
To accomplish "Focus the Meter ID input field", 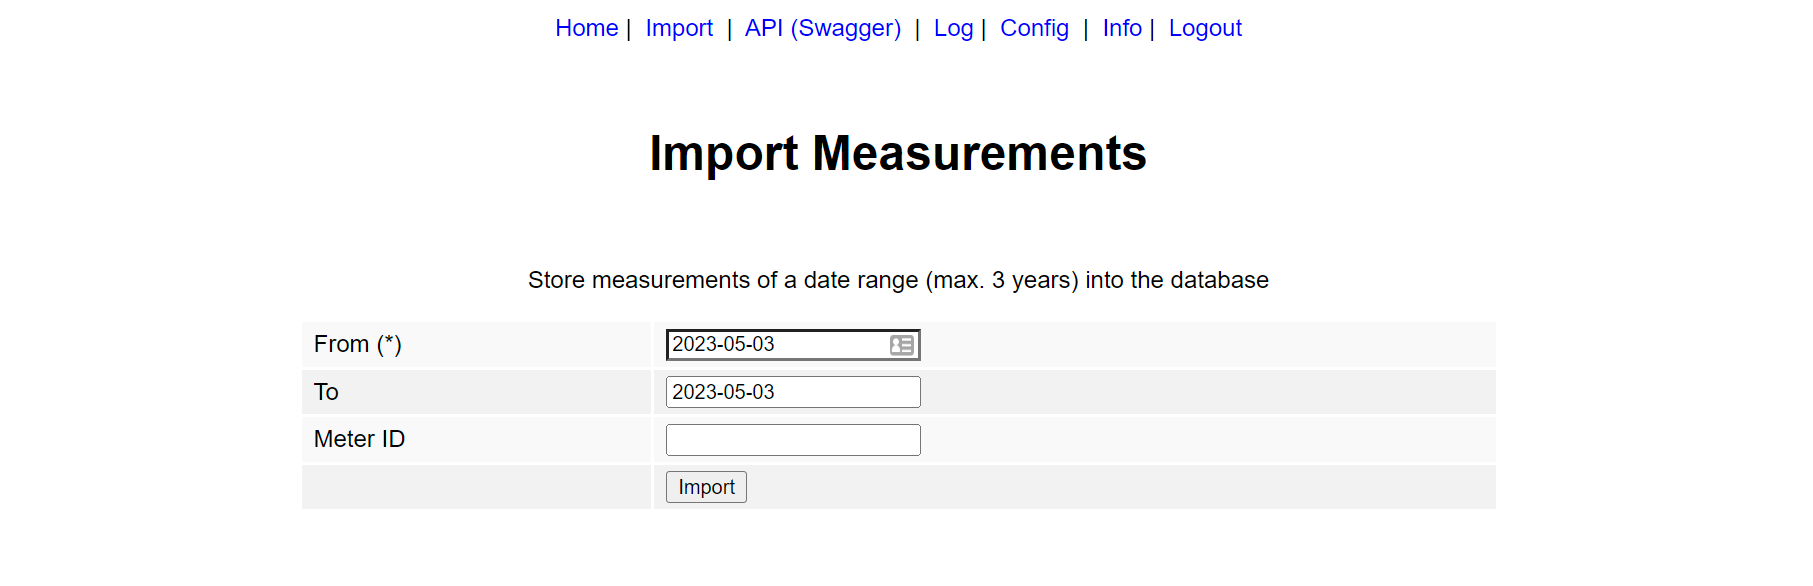I will [x=793, y=440].
